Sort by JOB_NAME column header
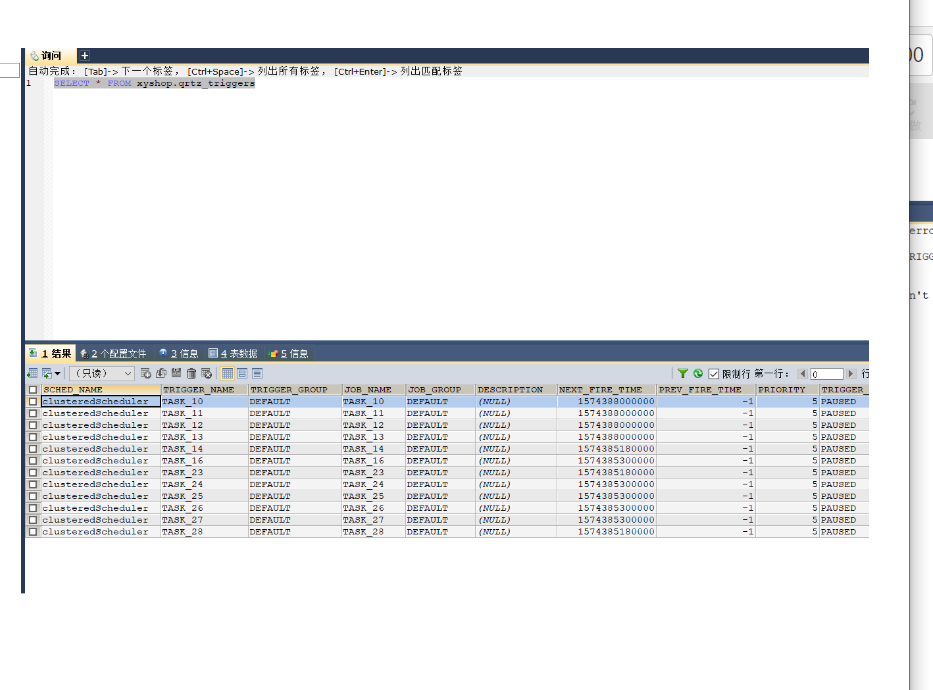This screenshot has height=690, width=933. coord(373,390)
